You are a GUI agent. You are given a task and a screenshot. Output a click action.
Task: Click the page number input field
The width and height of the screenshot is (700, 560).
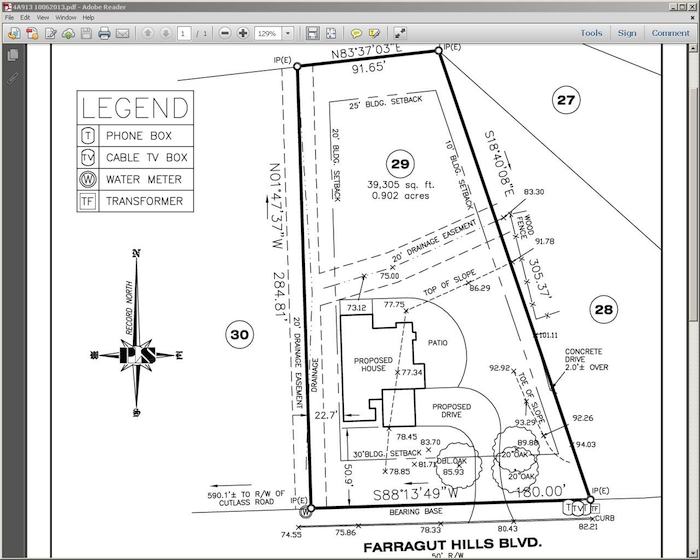184,33
